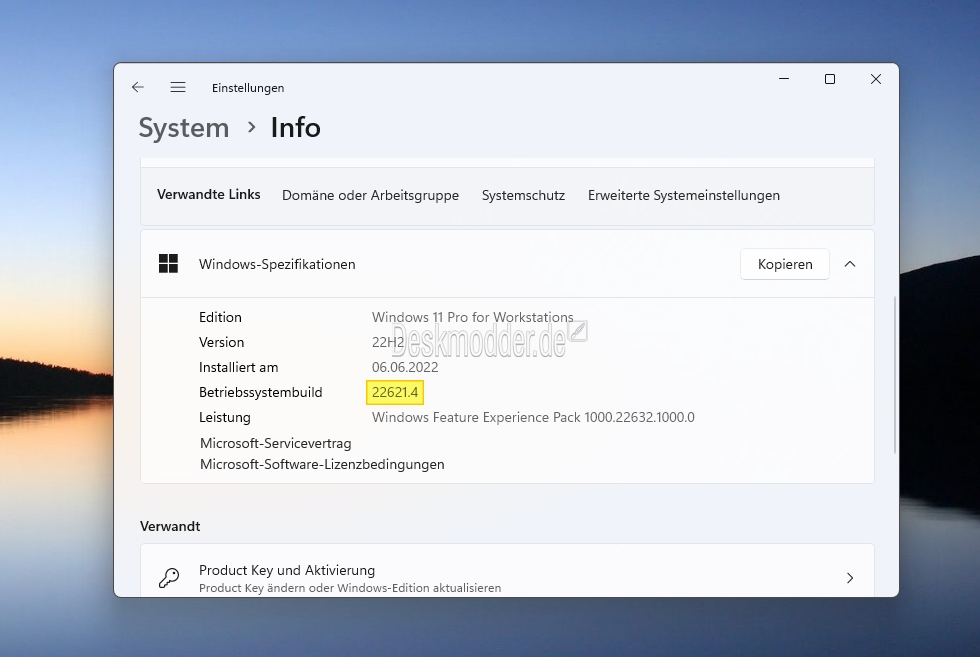
Task: Go back with the back arrow
Action: 138,88
